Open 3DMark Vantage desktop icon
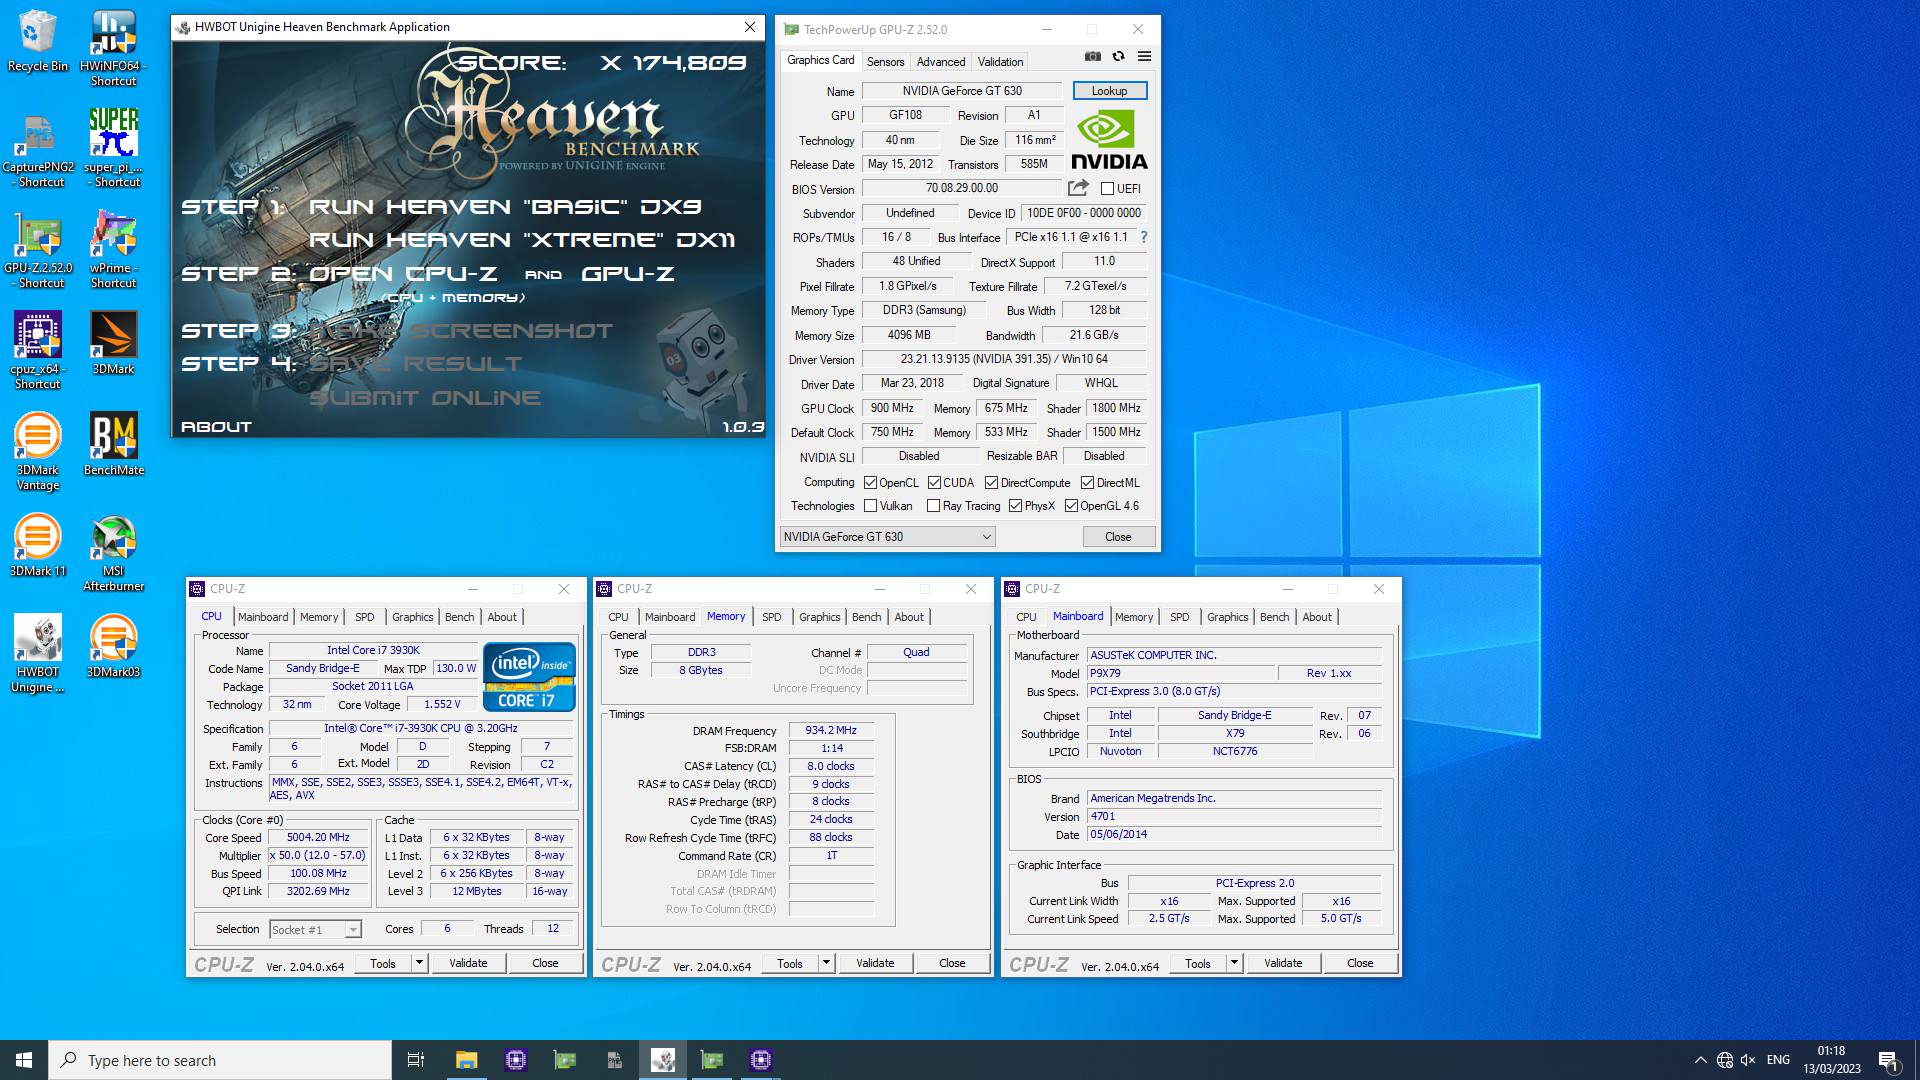 (38, 452)
